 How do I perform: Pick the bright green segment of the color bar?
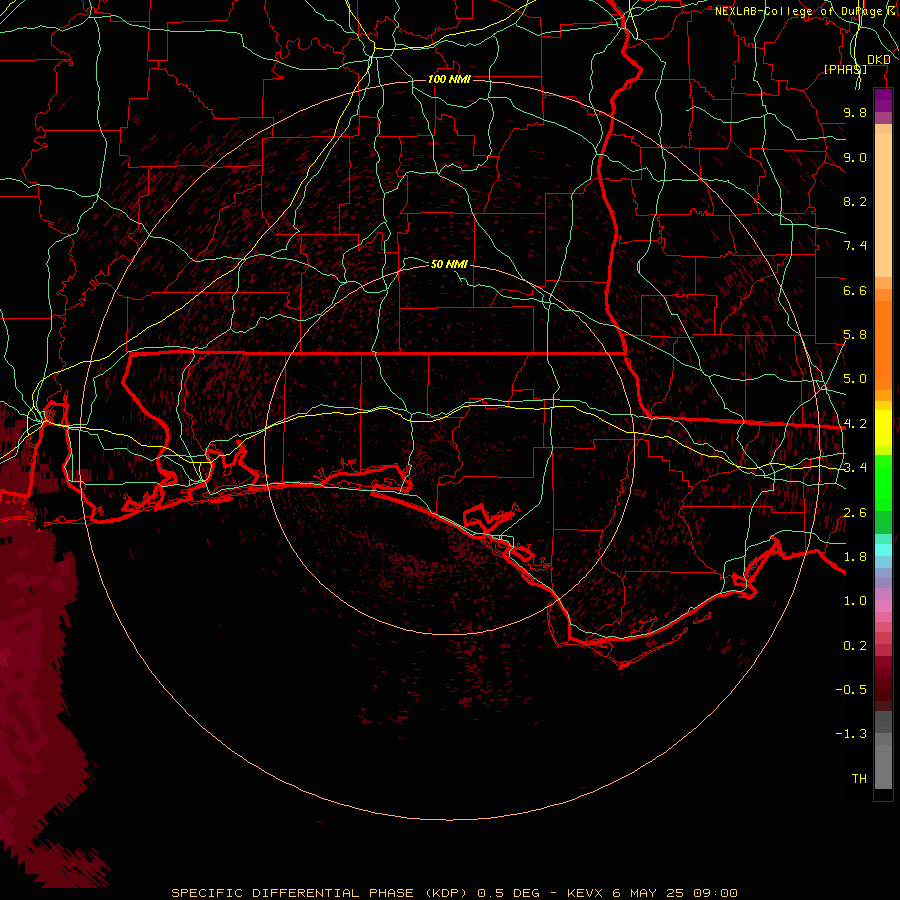point(883,483)
